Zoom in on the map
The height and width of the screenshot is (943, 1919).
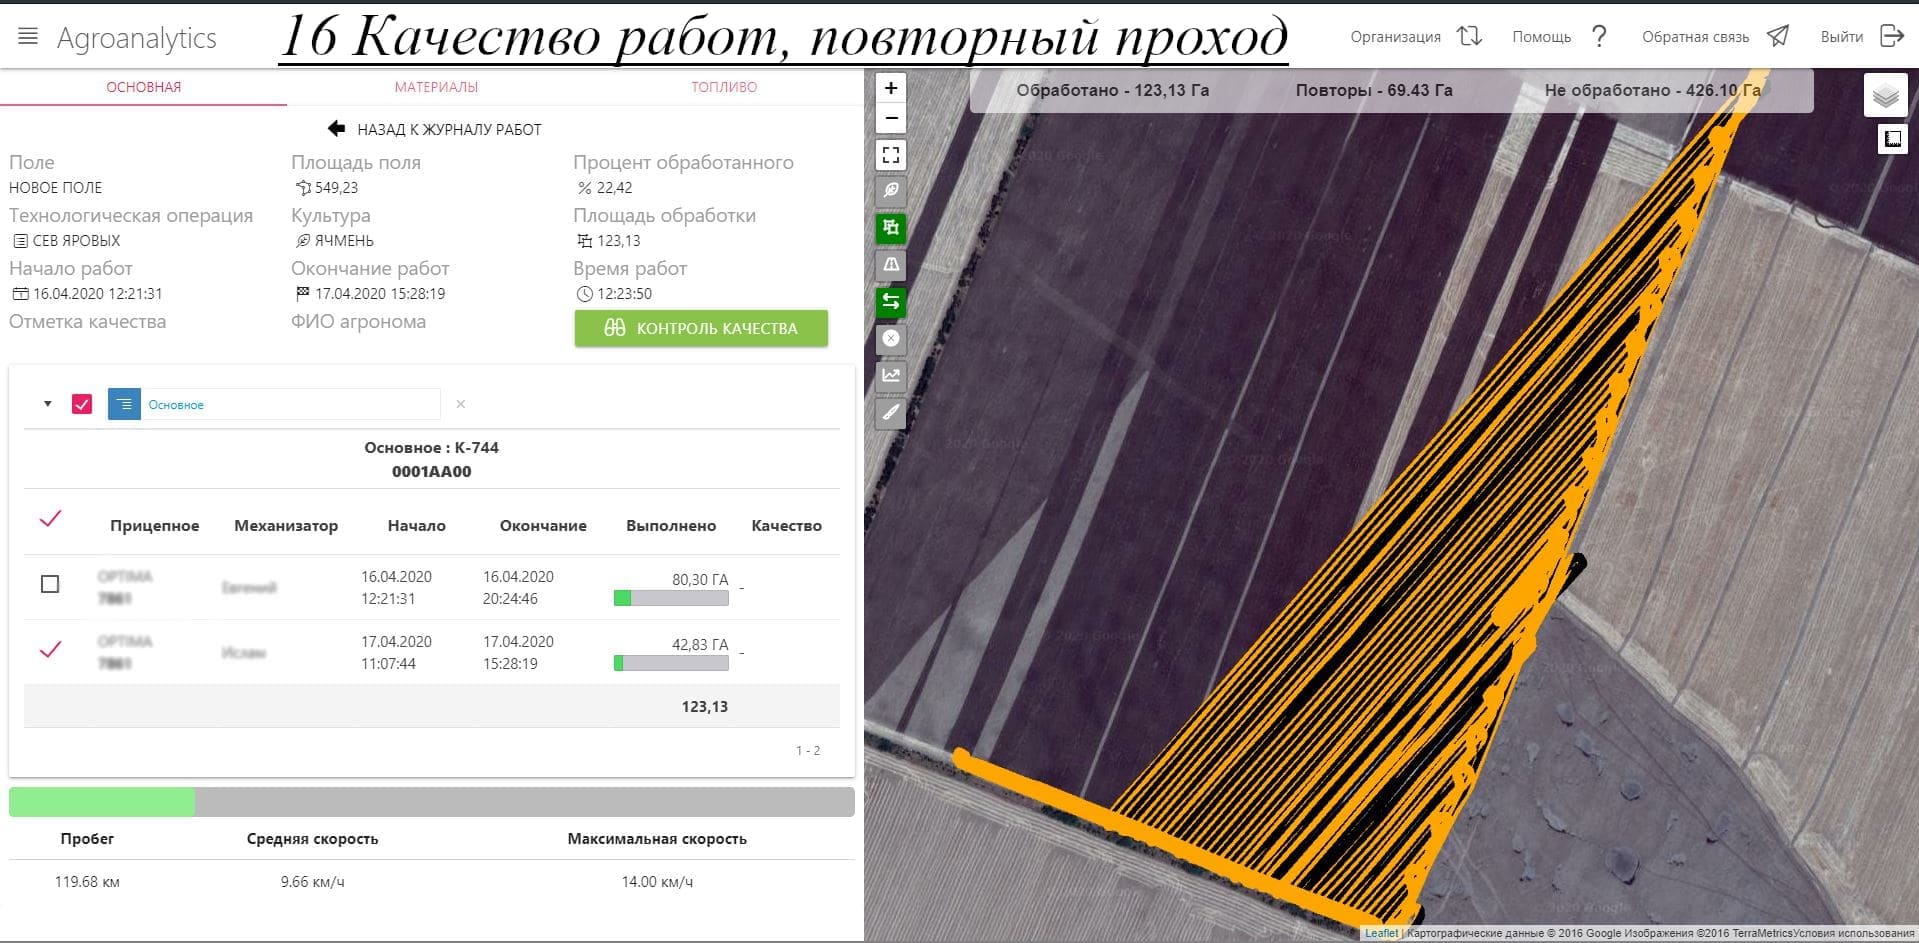pos(890,88)
